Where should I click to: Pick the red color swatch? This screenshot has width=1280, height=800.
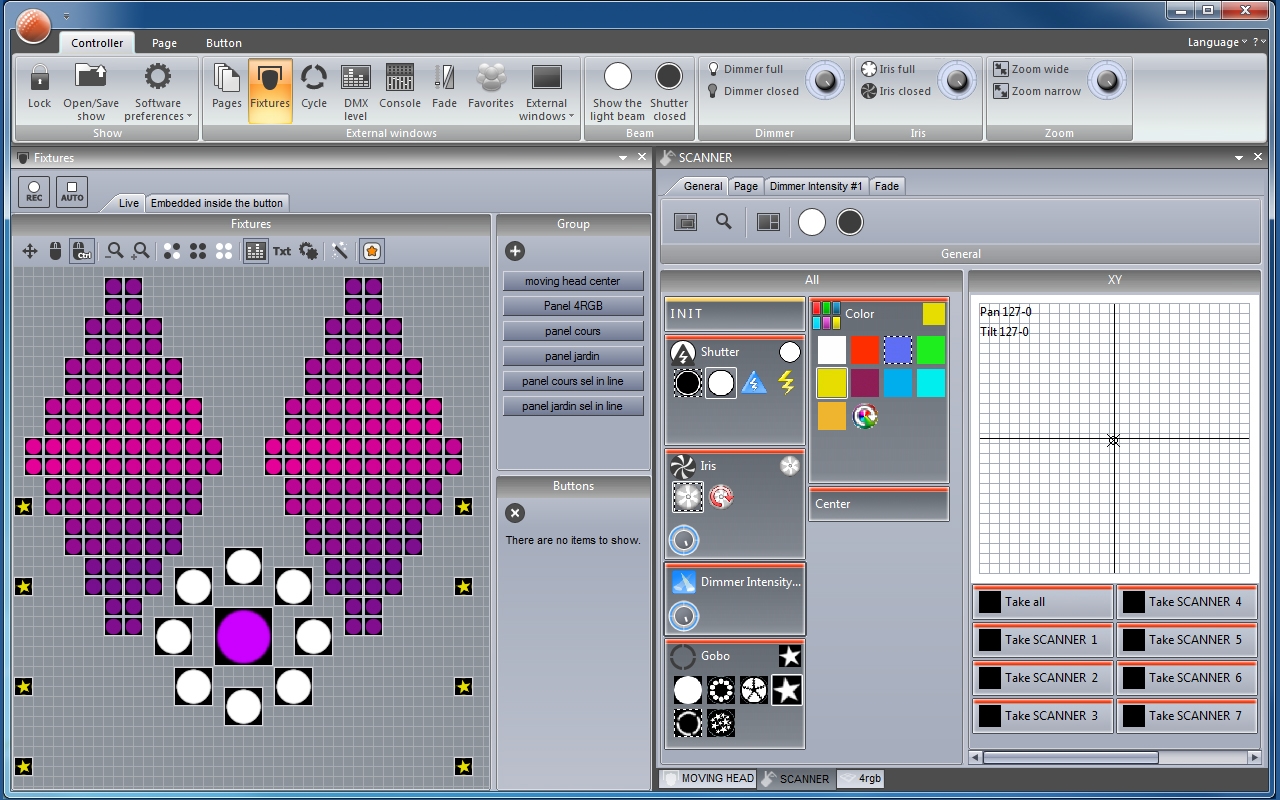click(865, 350)
